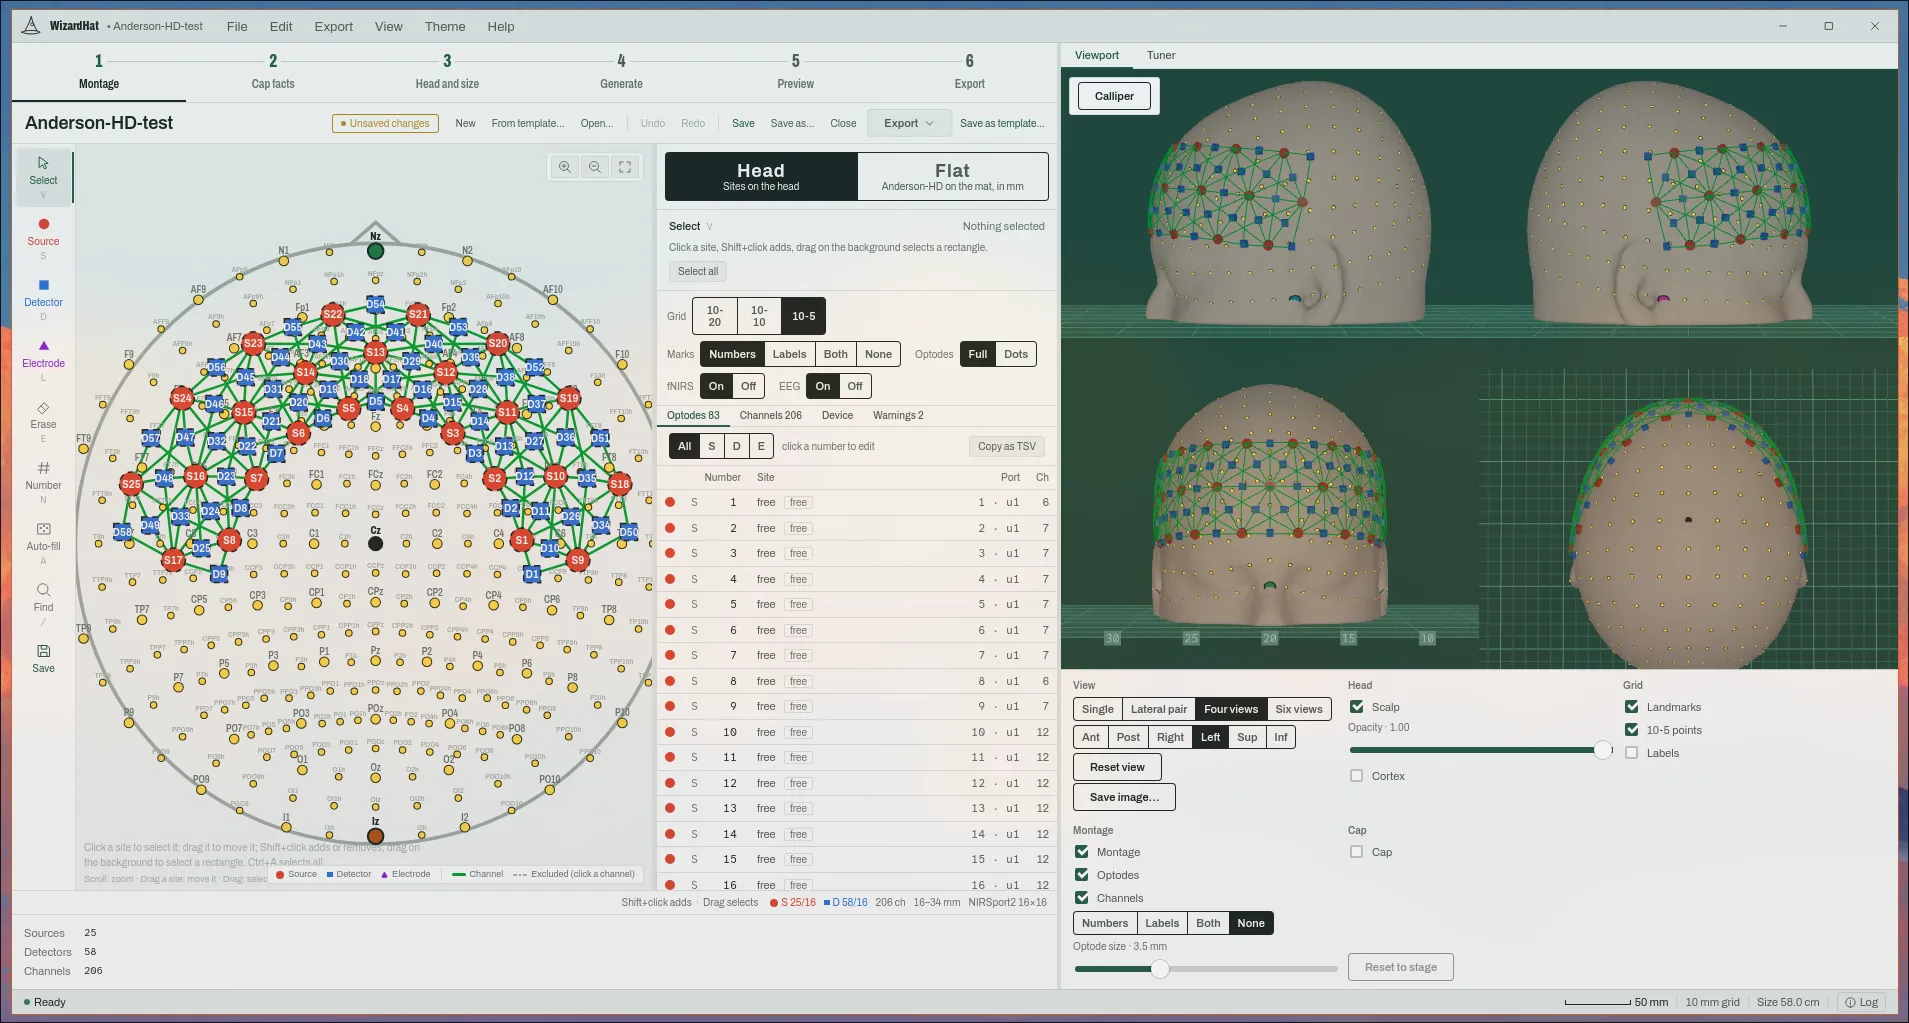
Task: Click source S13 on the head map
Action: pos(375,352)
